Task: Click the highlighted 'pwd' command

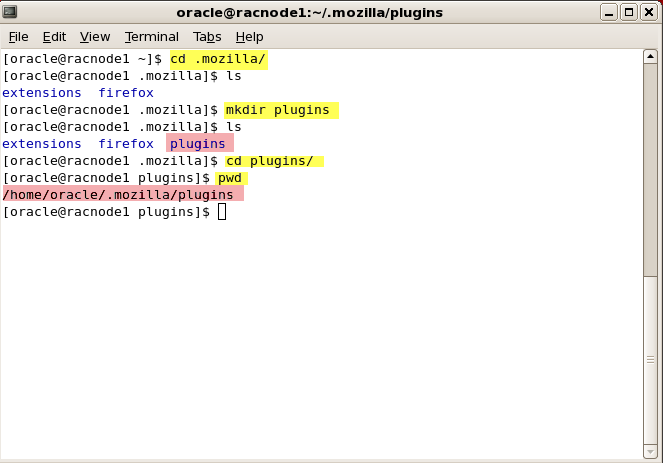Action: (231, 178)
